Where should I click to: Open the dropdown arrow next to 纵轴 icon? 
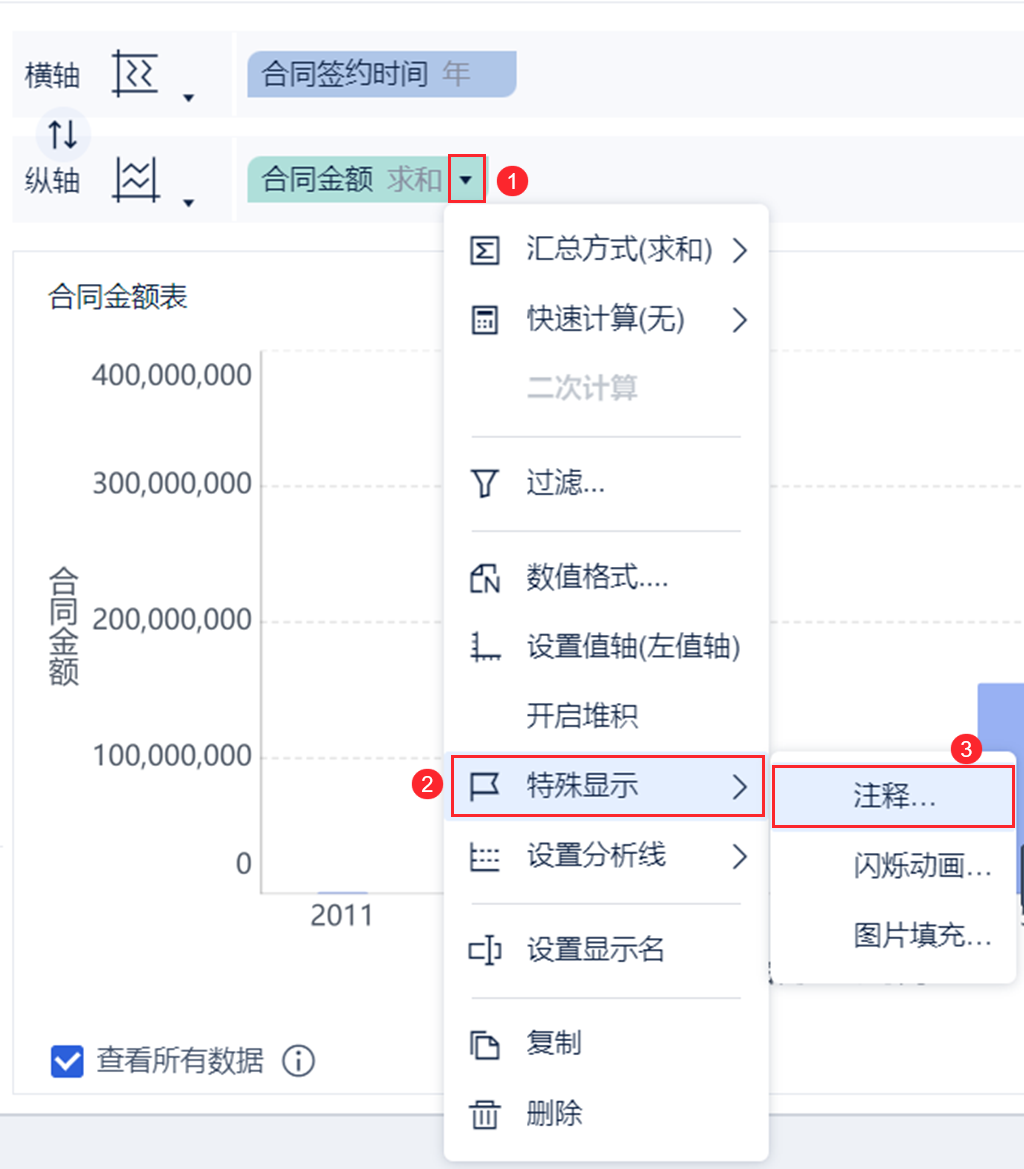189,203
